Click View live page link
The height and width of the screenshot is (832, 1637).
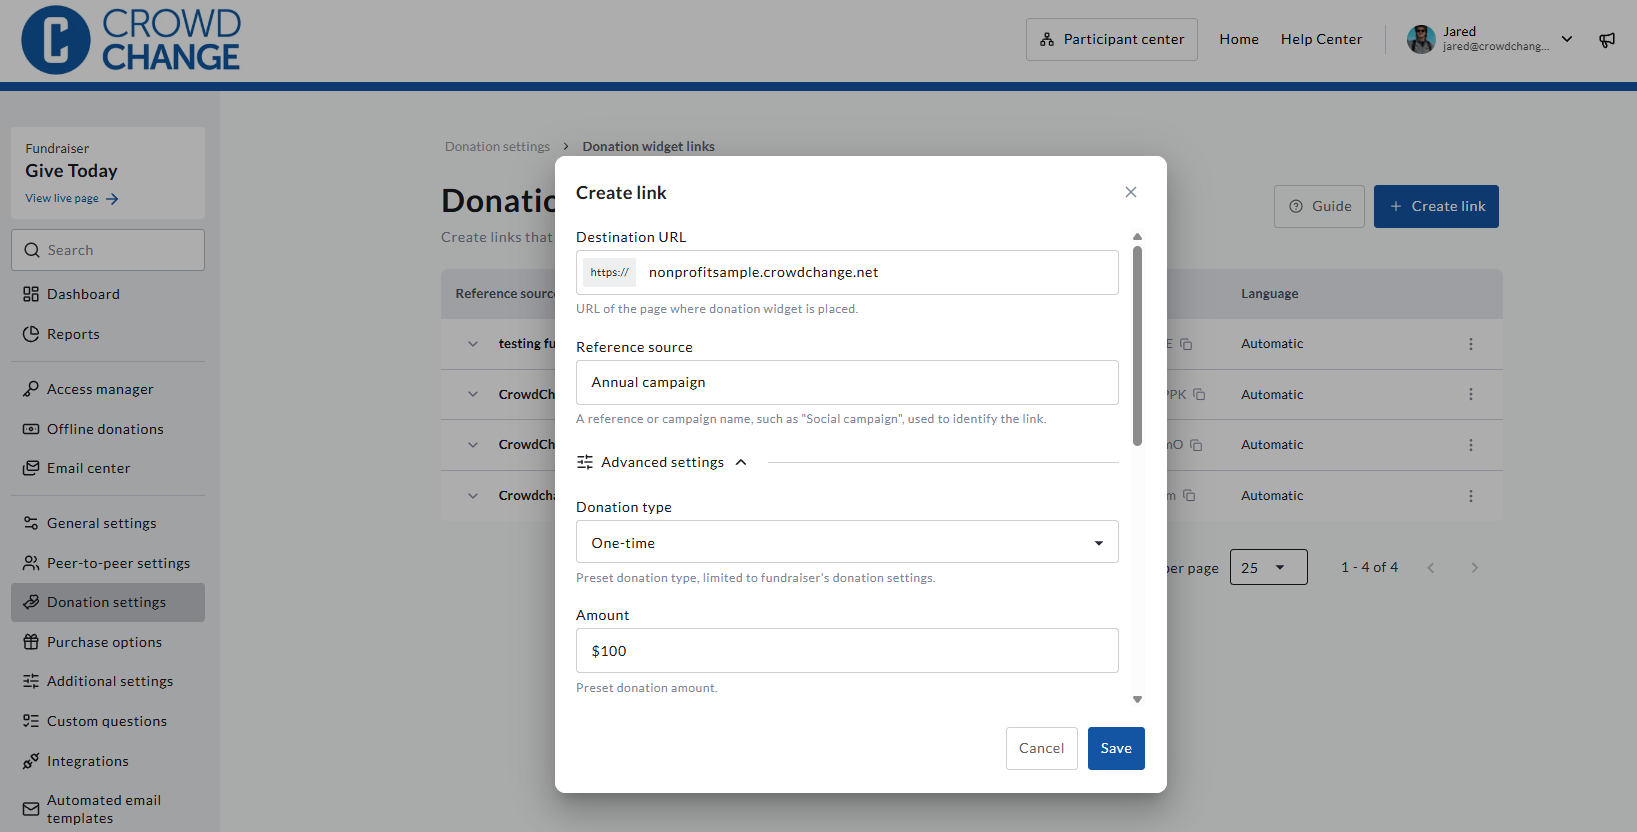(x=72, y=198)
